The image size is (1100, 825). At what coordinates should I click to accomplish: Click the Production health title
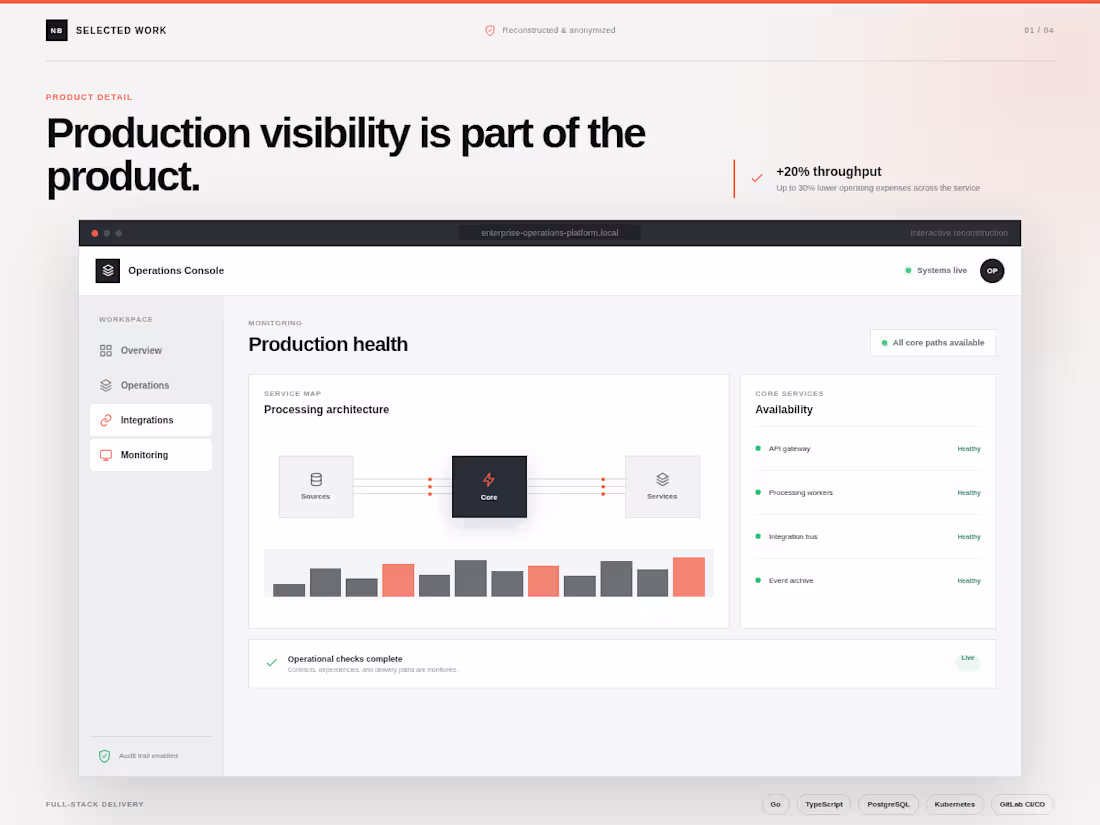[328, 344]
